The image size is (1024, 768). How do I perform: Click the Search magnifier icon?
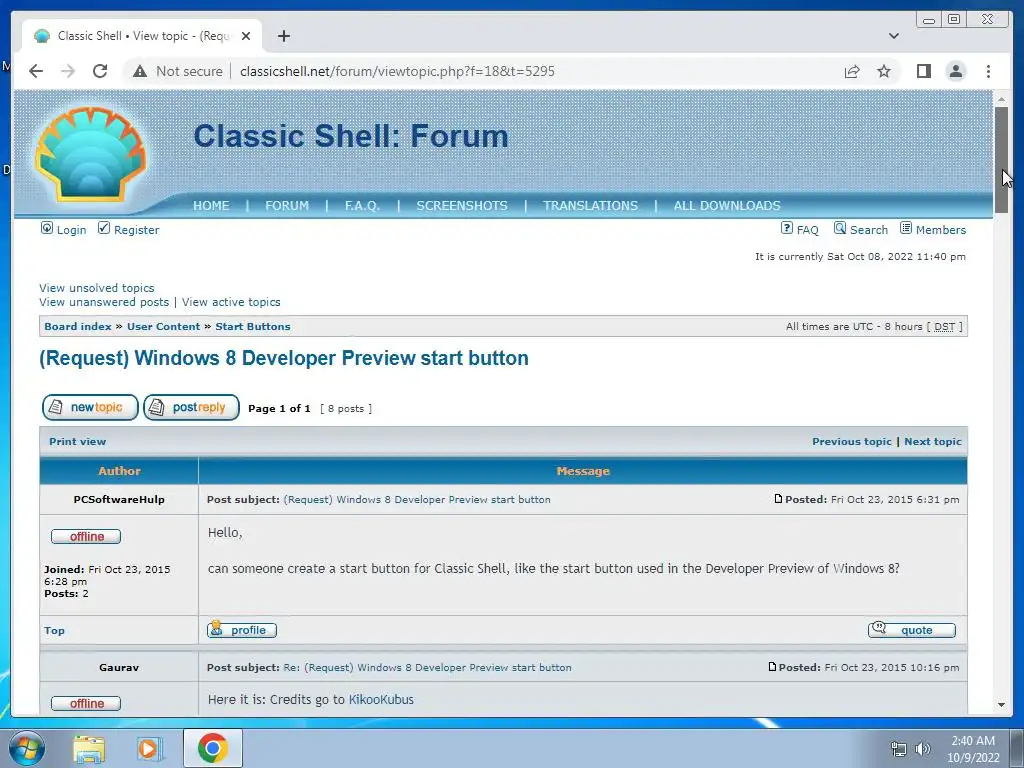click(x=840, y=228)
